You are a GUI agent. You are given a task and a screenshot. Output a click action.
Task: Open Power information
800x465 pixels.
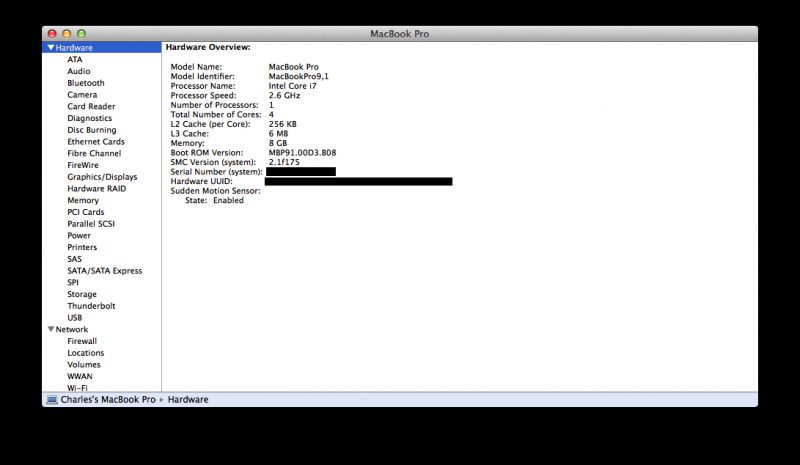(x=79, y=235)
